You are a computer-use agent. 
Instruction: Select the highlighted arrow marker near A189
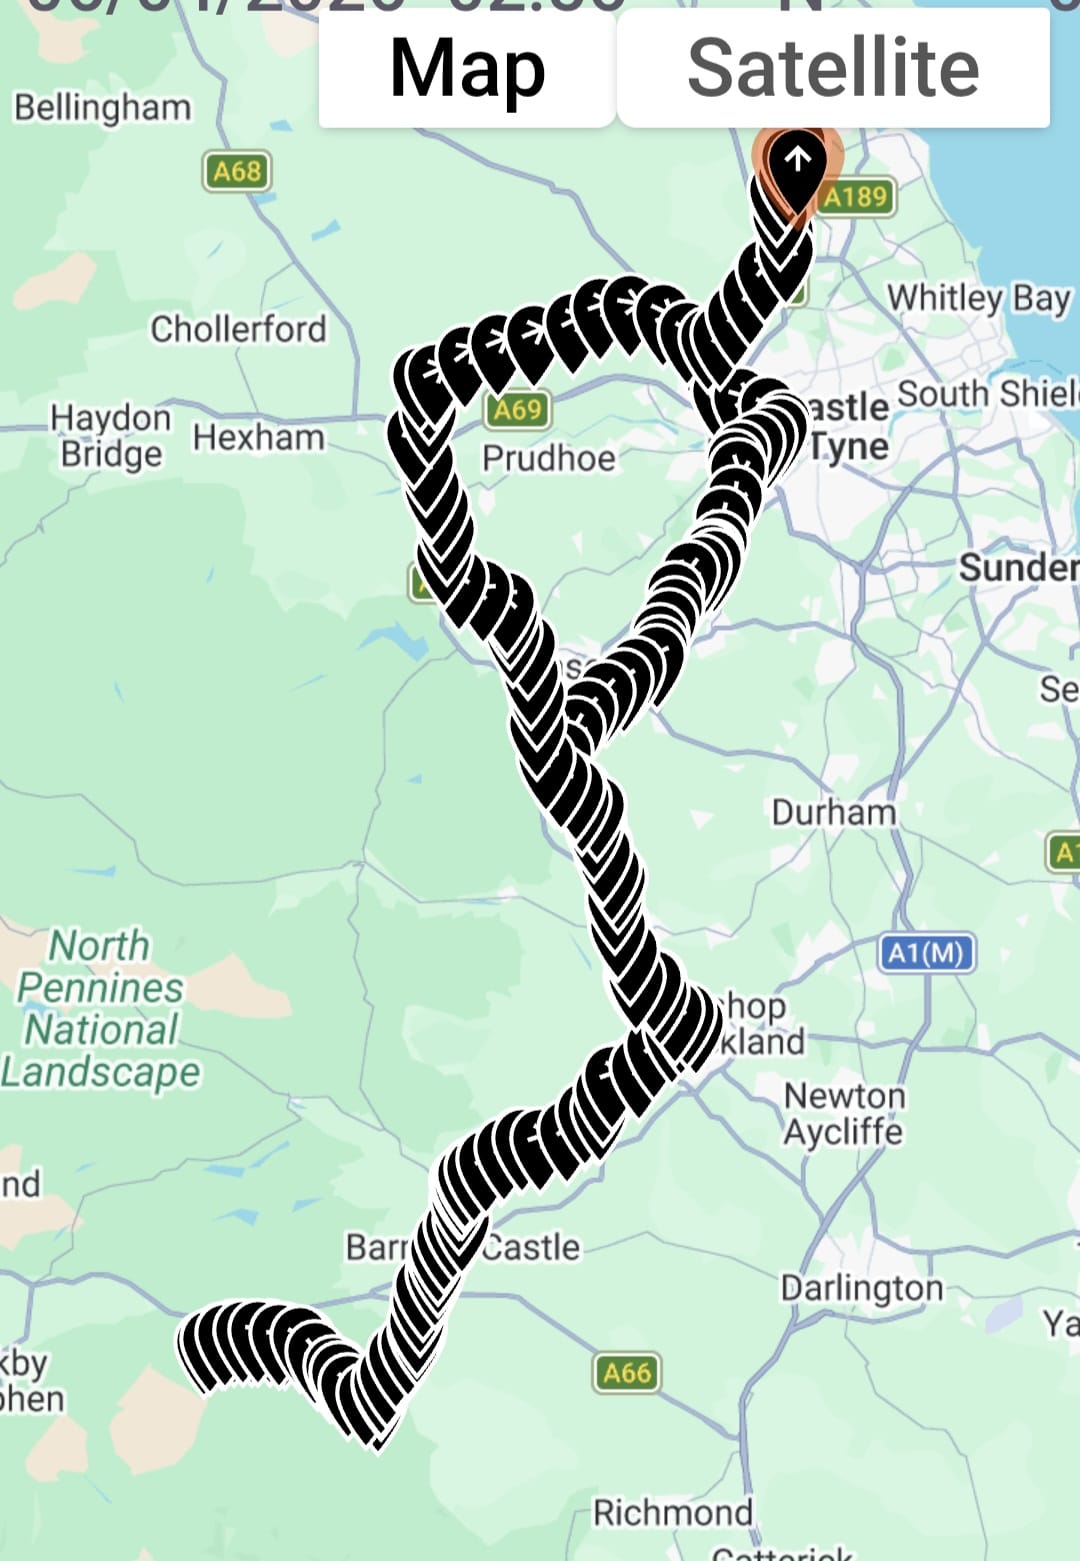click(x=797, y=172)
